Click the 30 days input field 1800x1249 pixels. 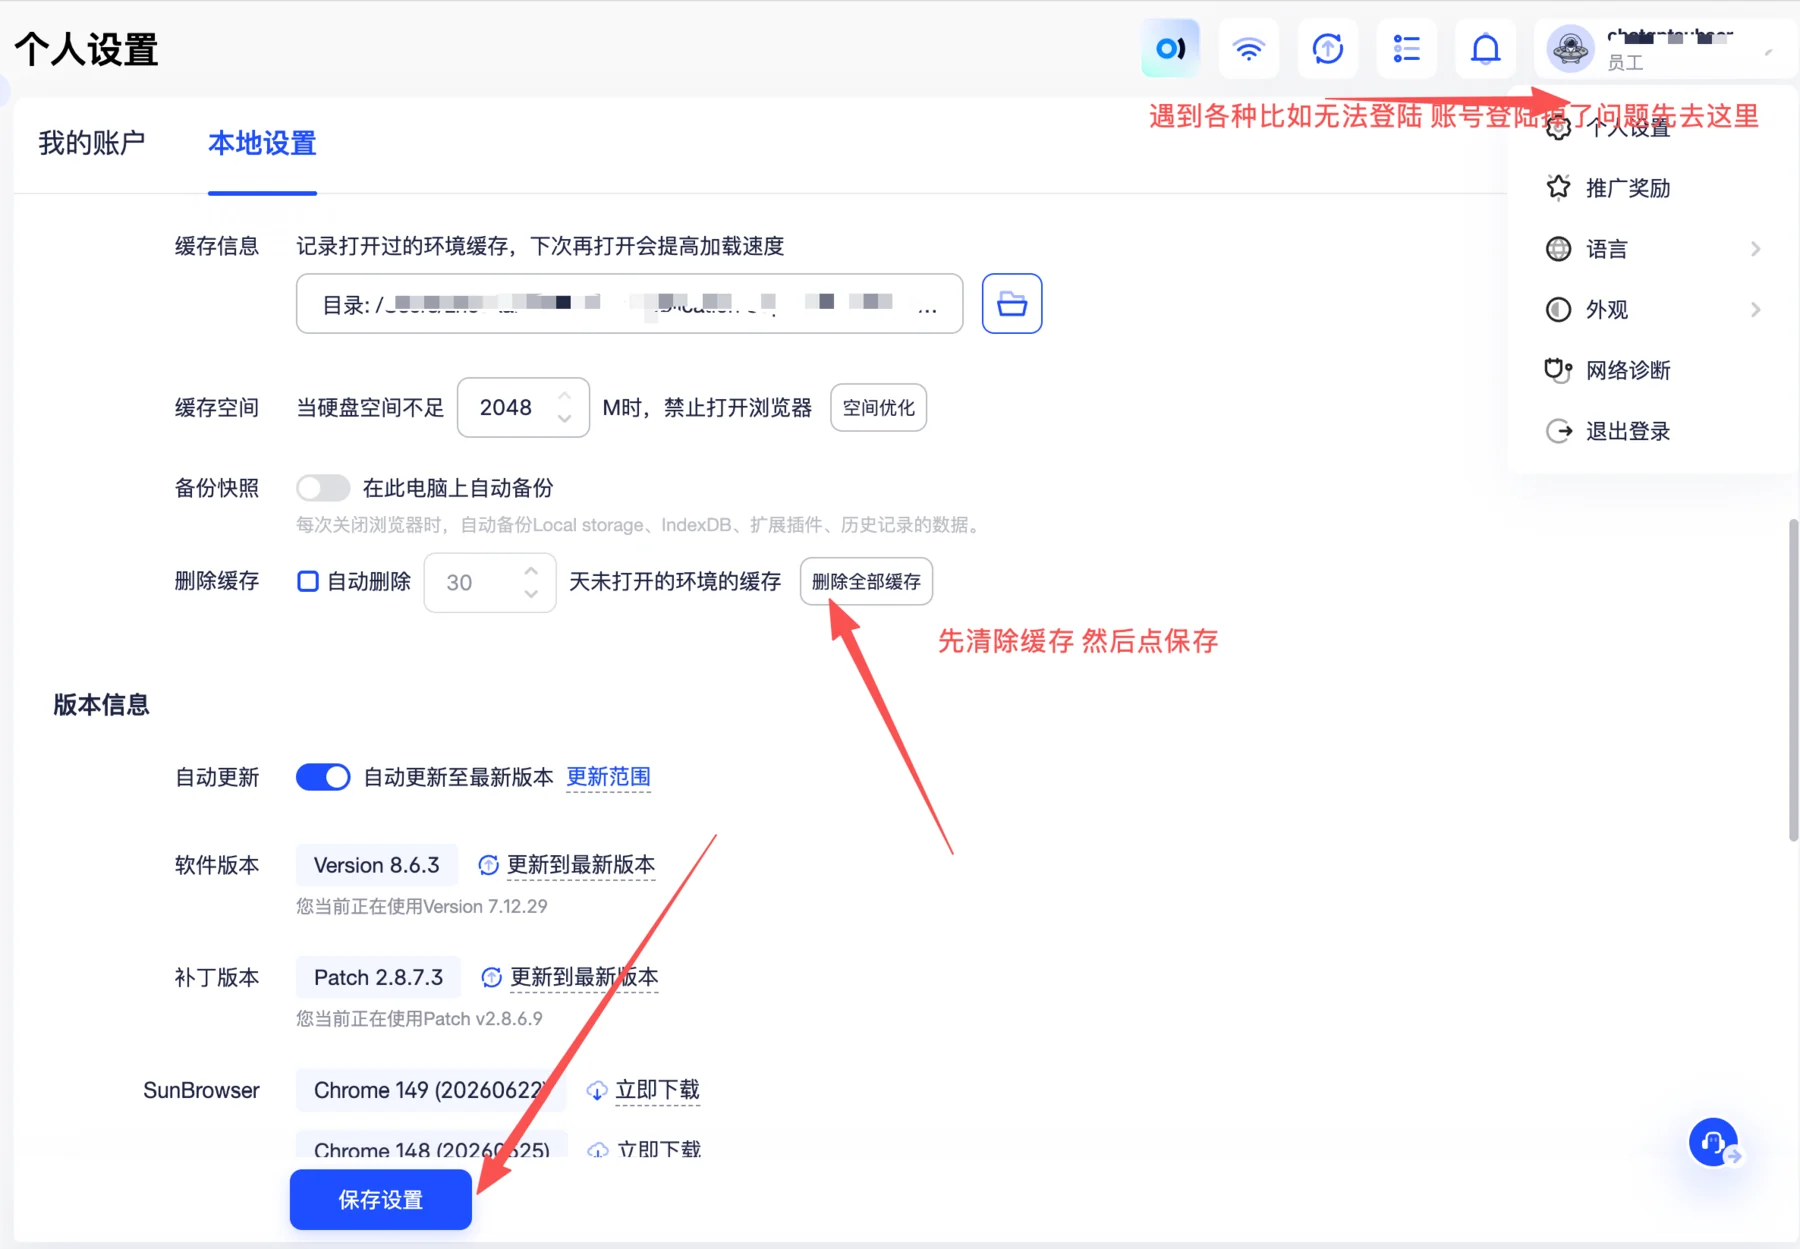[490, 582]
